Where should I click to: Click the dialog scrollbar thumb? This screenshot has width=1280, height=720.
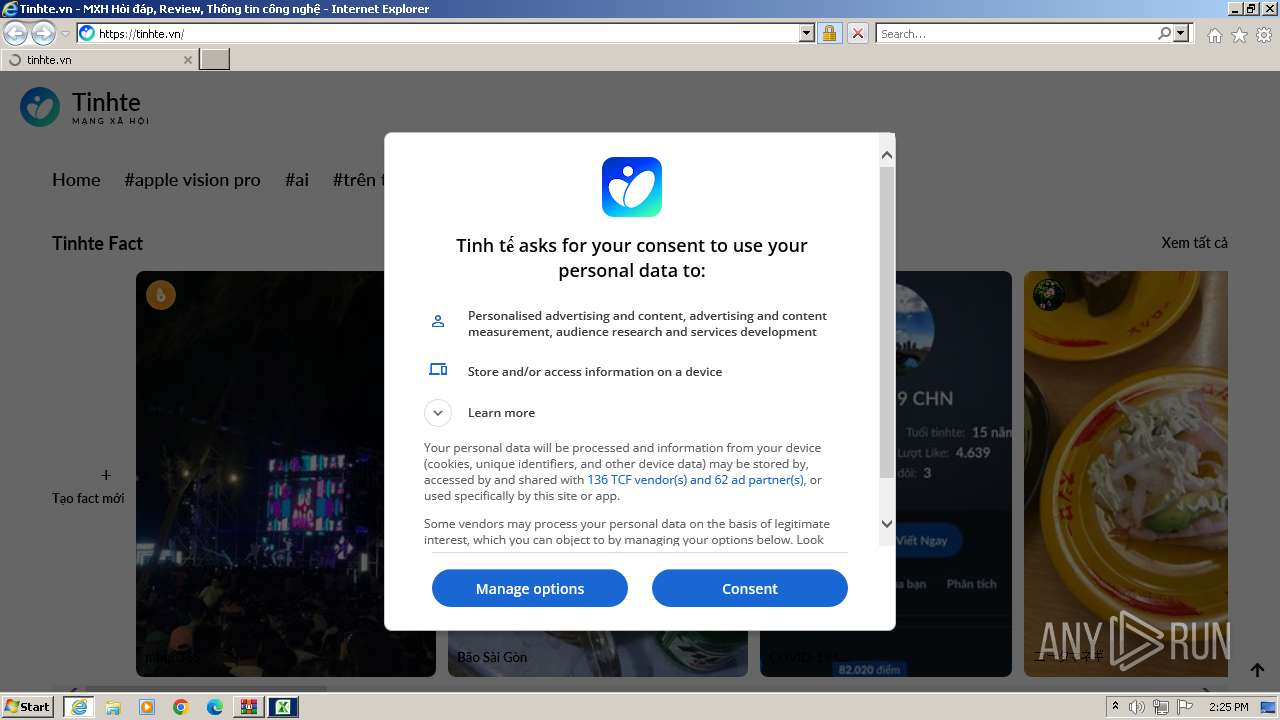pos(886,320)
